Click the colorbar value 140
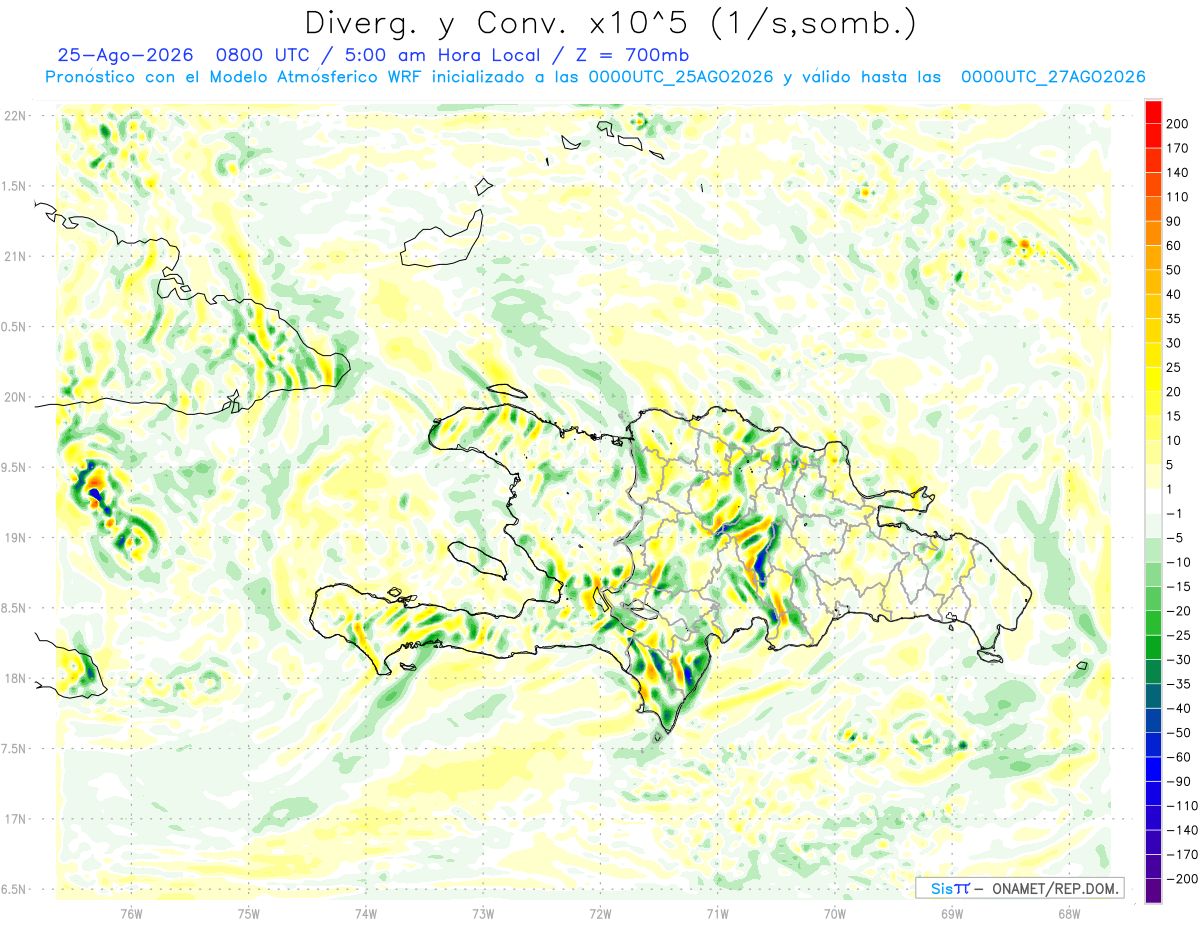Image resolution: width=1200 pixels, height=927 pixels. (x=1177, y=172)
